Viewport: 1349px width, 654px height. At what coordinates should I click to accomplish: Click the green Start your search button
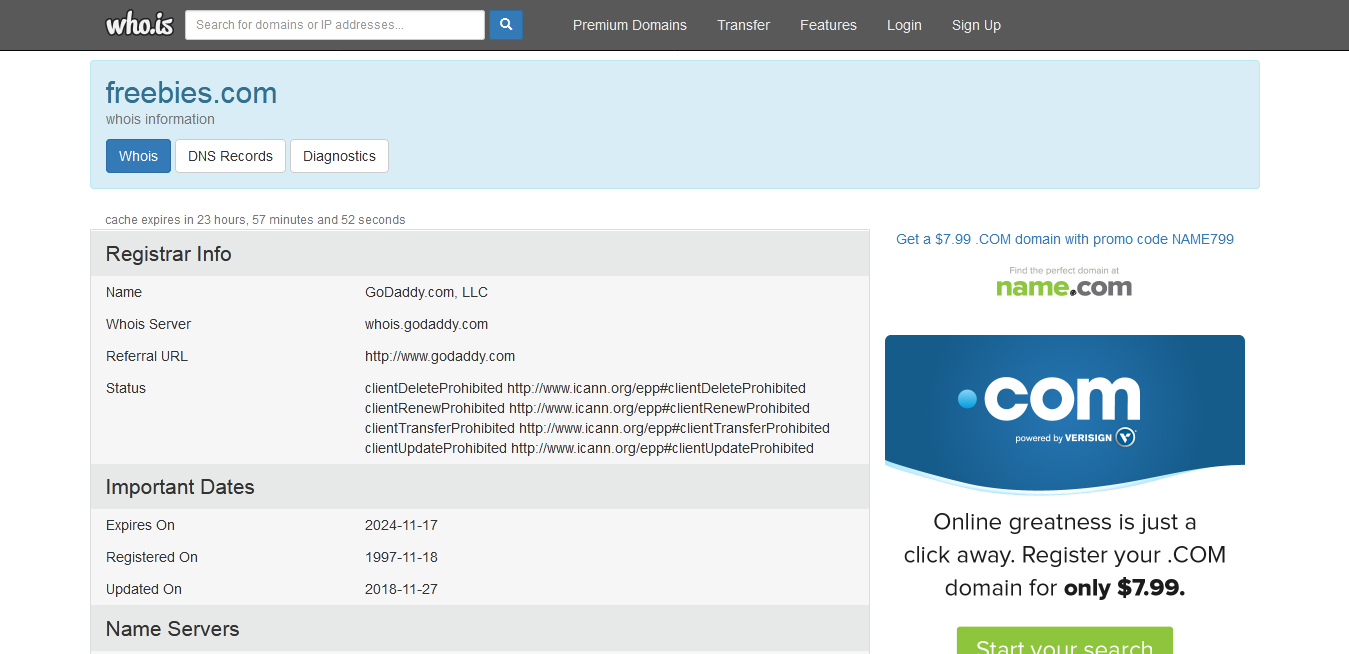click(x=1065, y=641)
